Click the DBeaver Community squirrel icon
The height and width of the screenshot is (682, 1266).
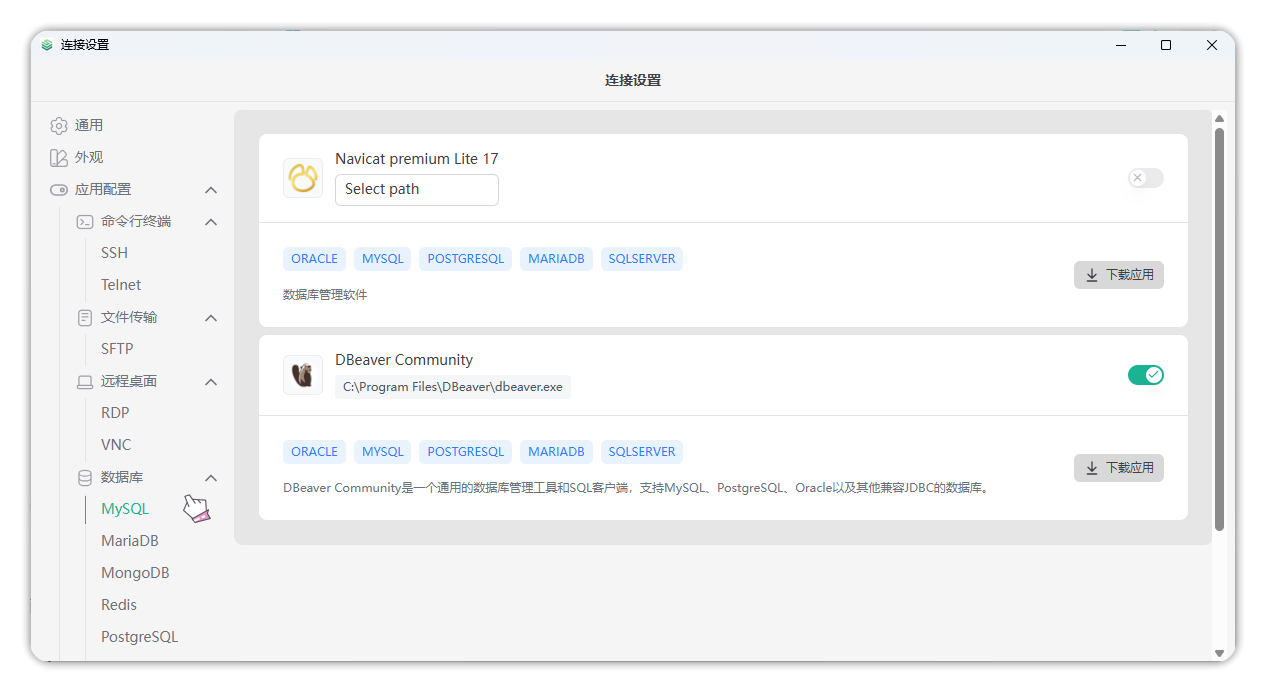(303, 375)
